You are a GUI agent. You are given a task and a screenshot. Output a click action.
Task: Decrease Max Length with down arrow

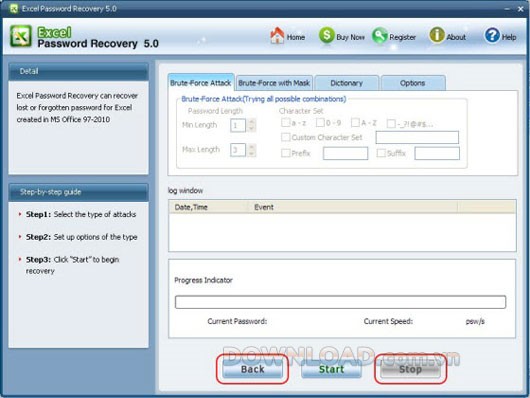251,154
